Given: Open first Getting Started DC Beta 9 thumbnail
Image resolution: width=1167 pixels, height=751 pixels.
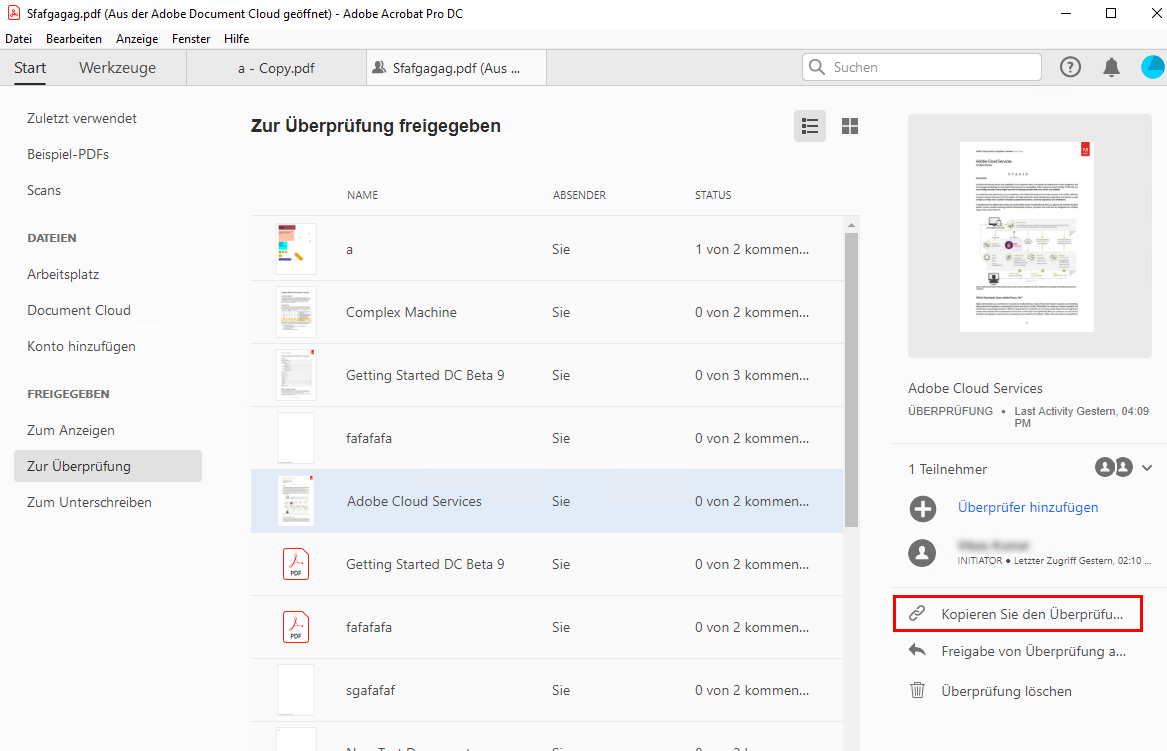Looking at the screenshot, I should coord(296,375).
